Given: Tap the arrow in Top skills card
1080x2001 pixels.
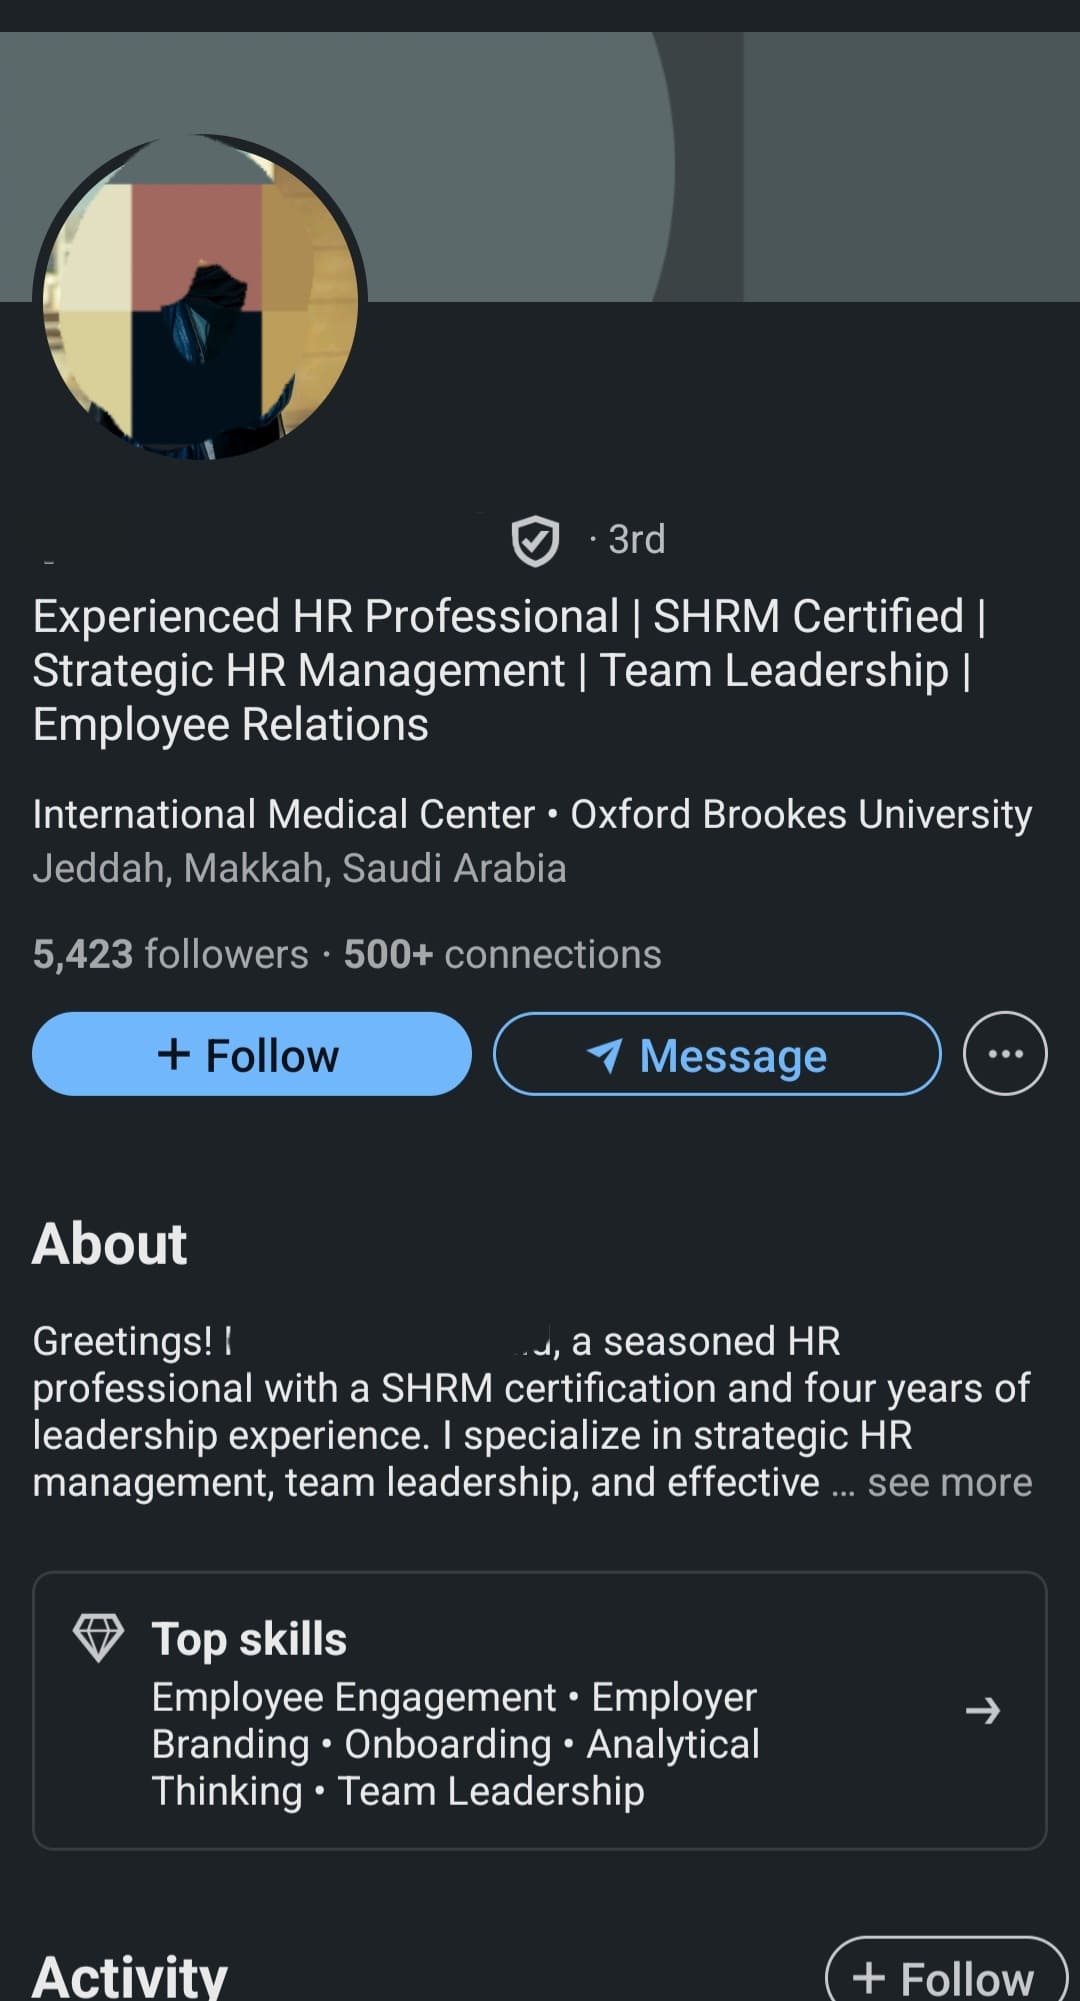Looking at the screenshot, I should point(982,1711).
